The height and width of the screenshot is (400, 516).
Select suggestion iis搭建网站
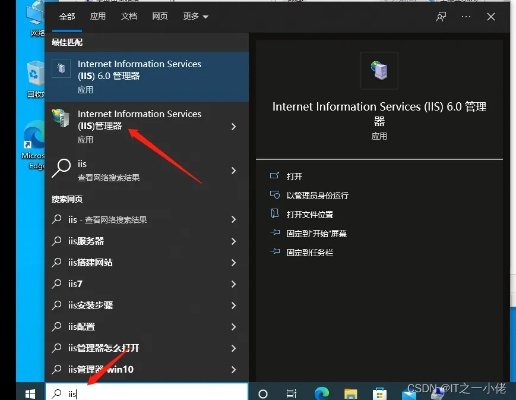(x=90, y=263)
